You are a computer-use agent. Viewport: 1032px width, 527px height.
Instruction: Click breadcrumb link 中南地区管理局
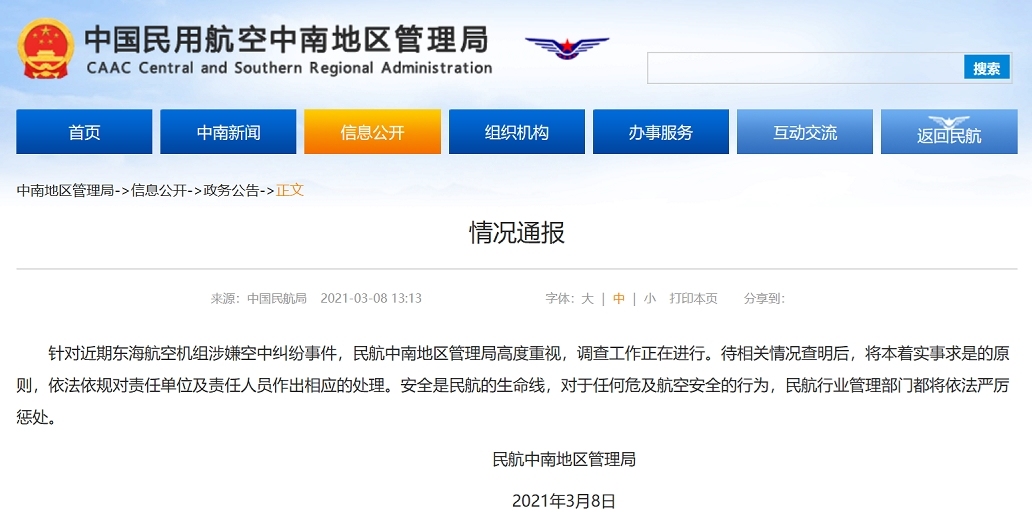coord(65,190)
